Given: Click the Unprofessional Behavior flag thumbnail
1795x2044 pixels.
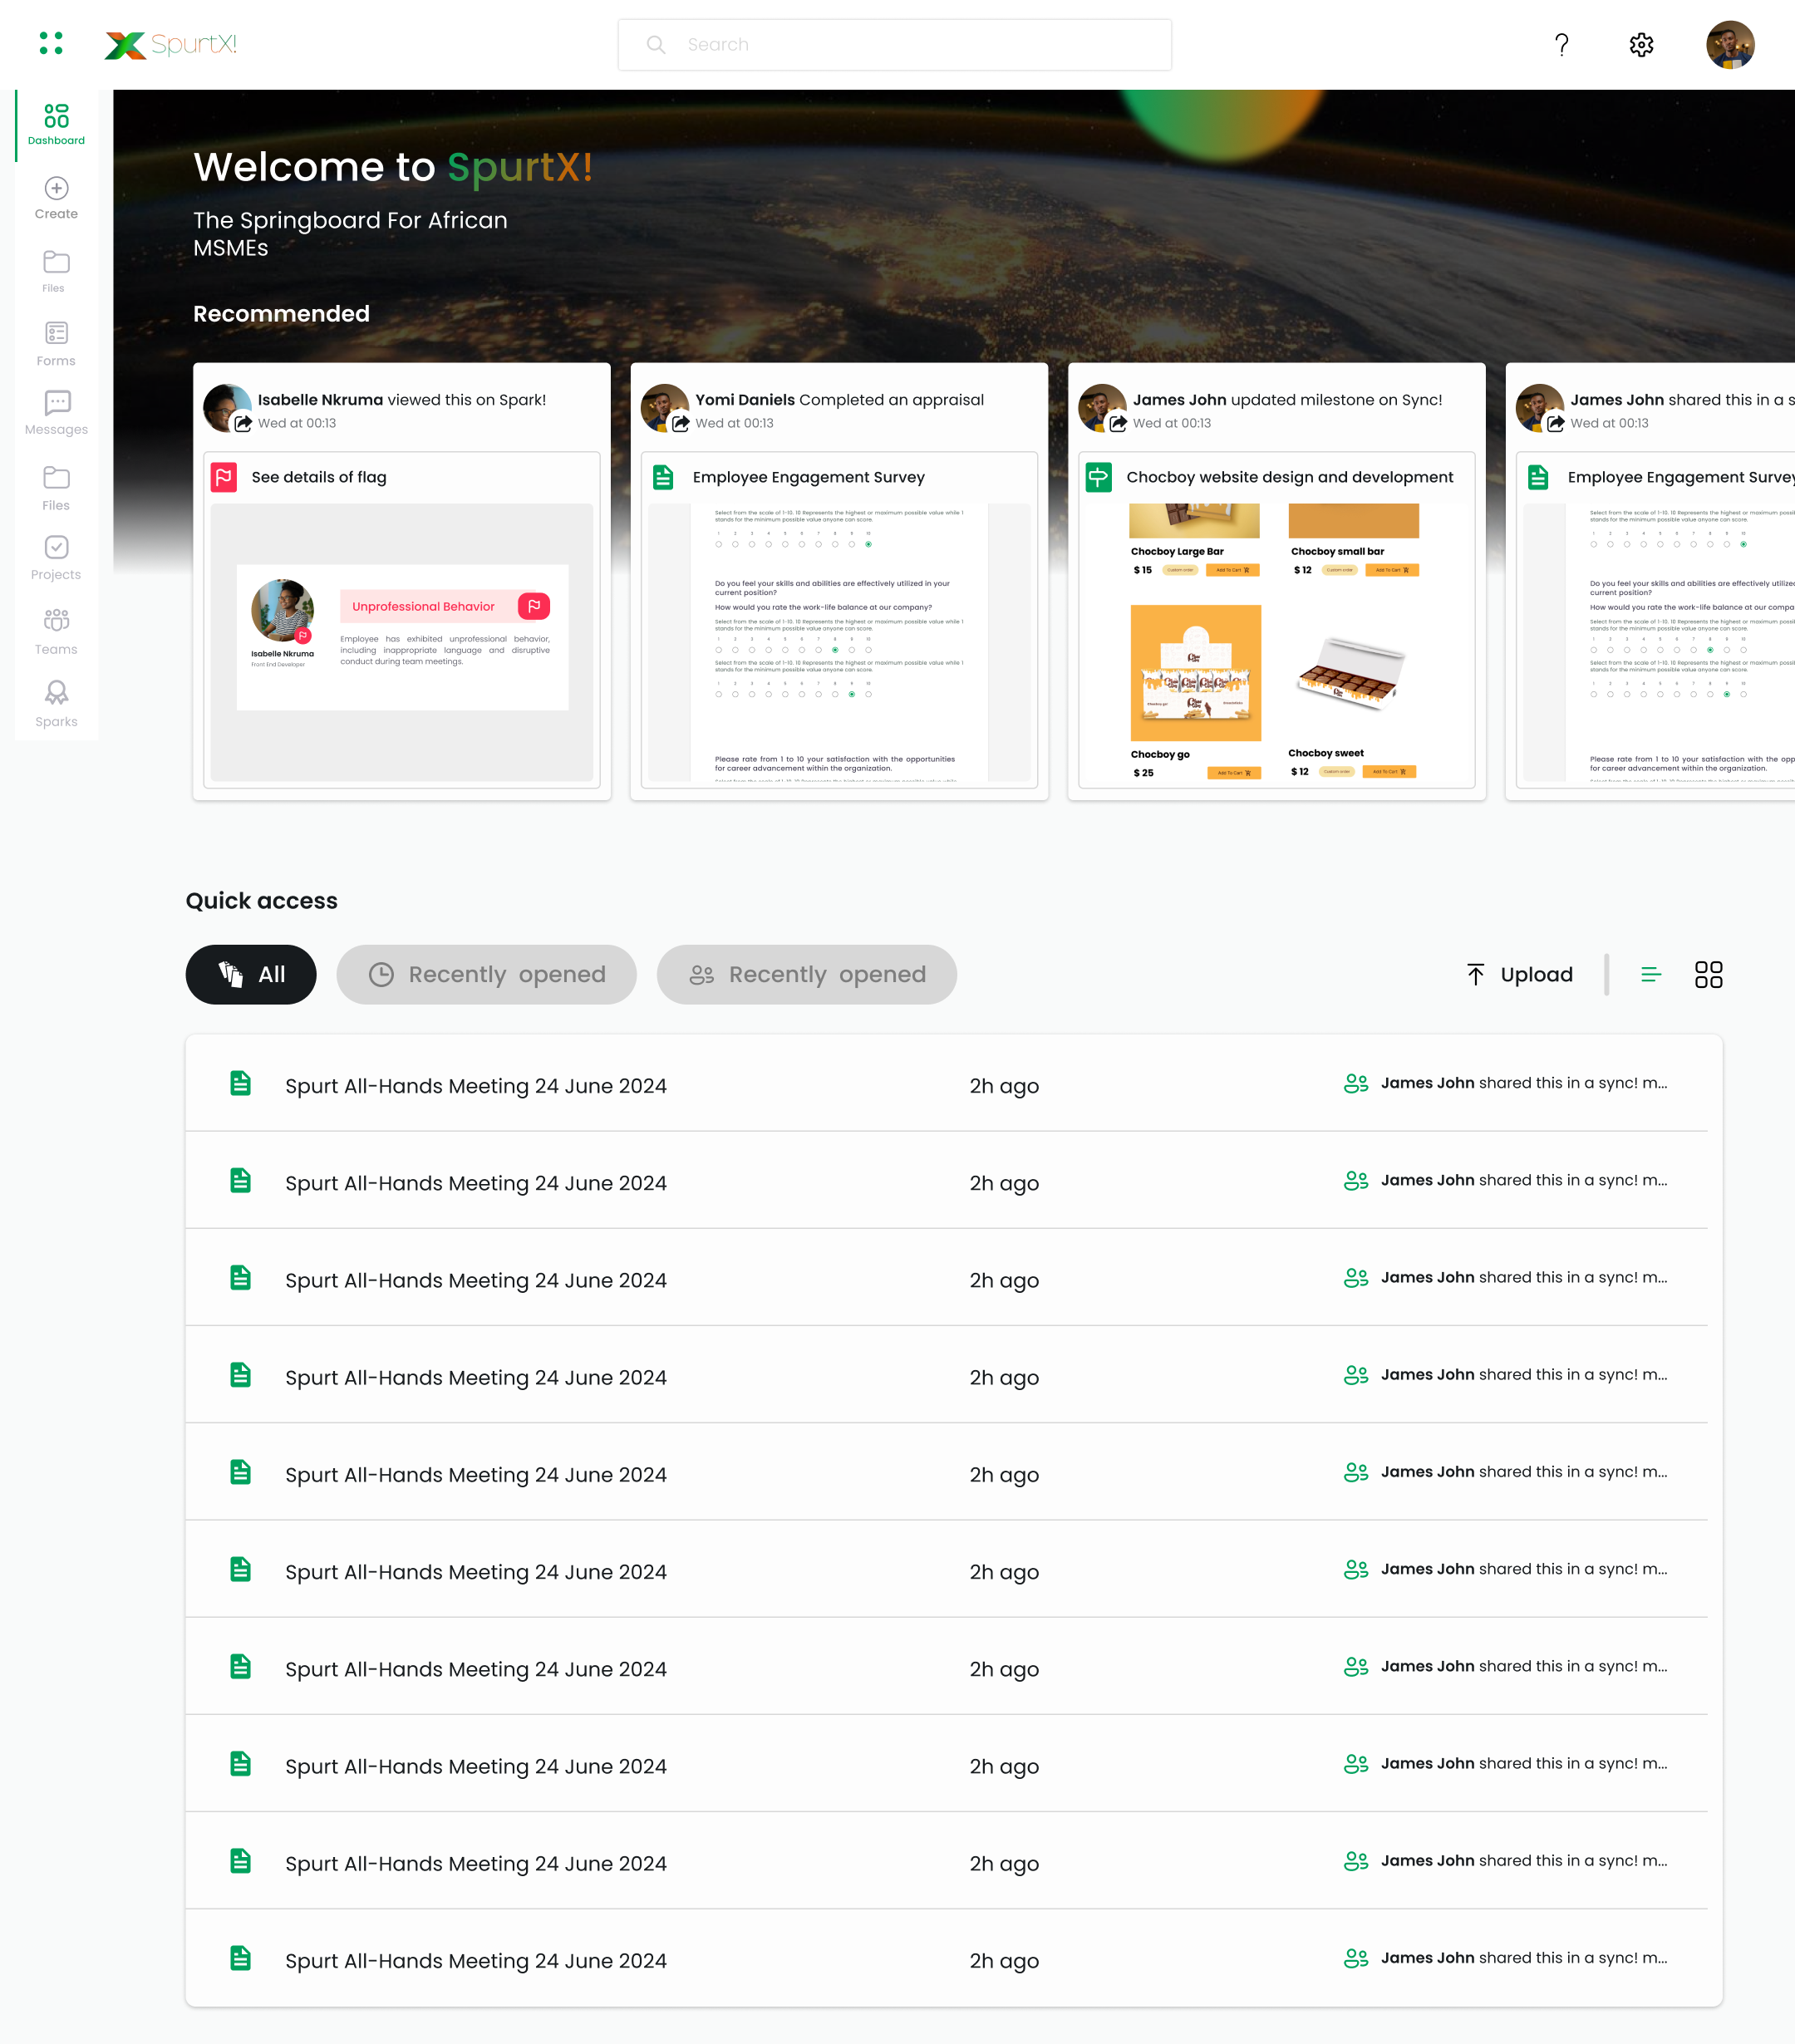Looking at the screenshot, I should [402, 637].
